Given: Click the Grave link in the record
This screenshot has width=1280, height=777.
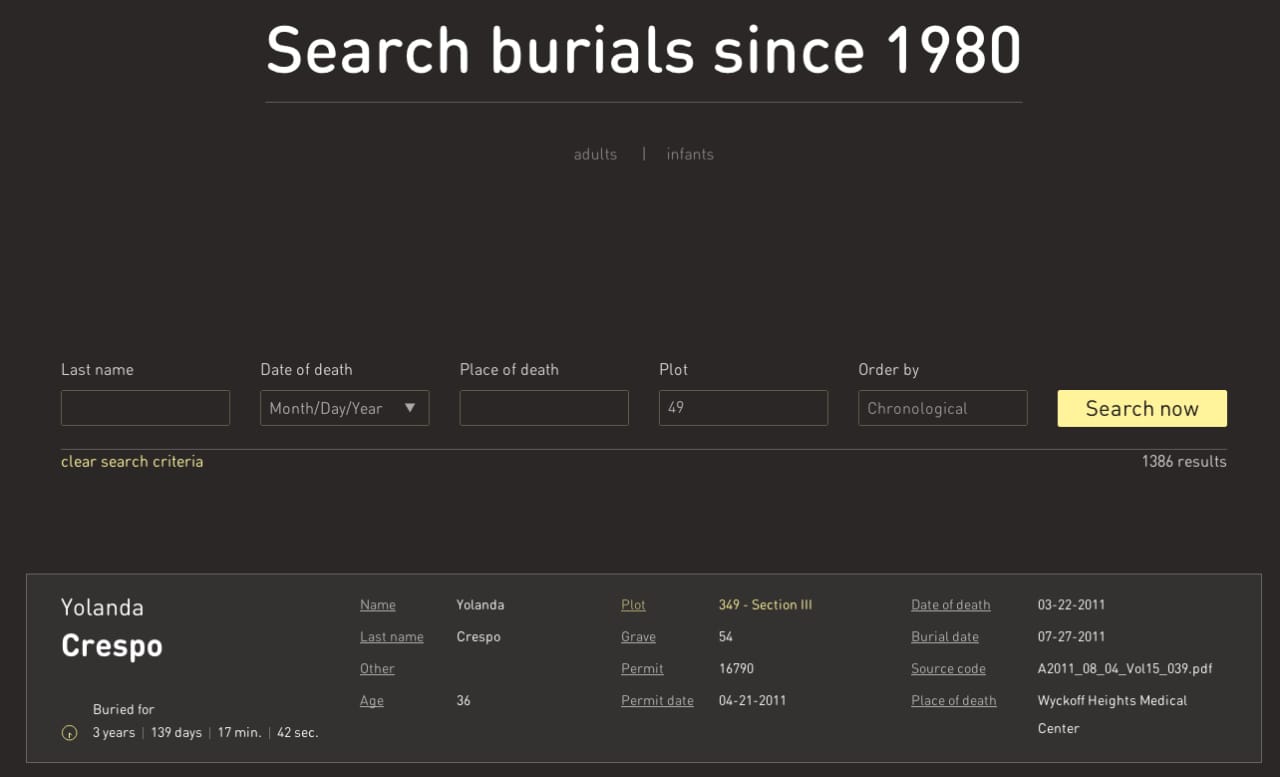Looking at the screenshot, I should [638, 637].
